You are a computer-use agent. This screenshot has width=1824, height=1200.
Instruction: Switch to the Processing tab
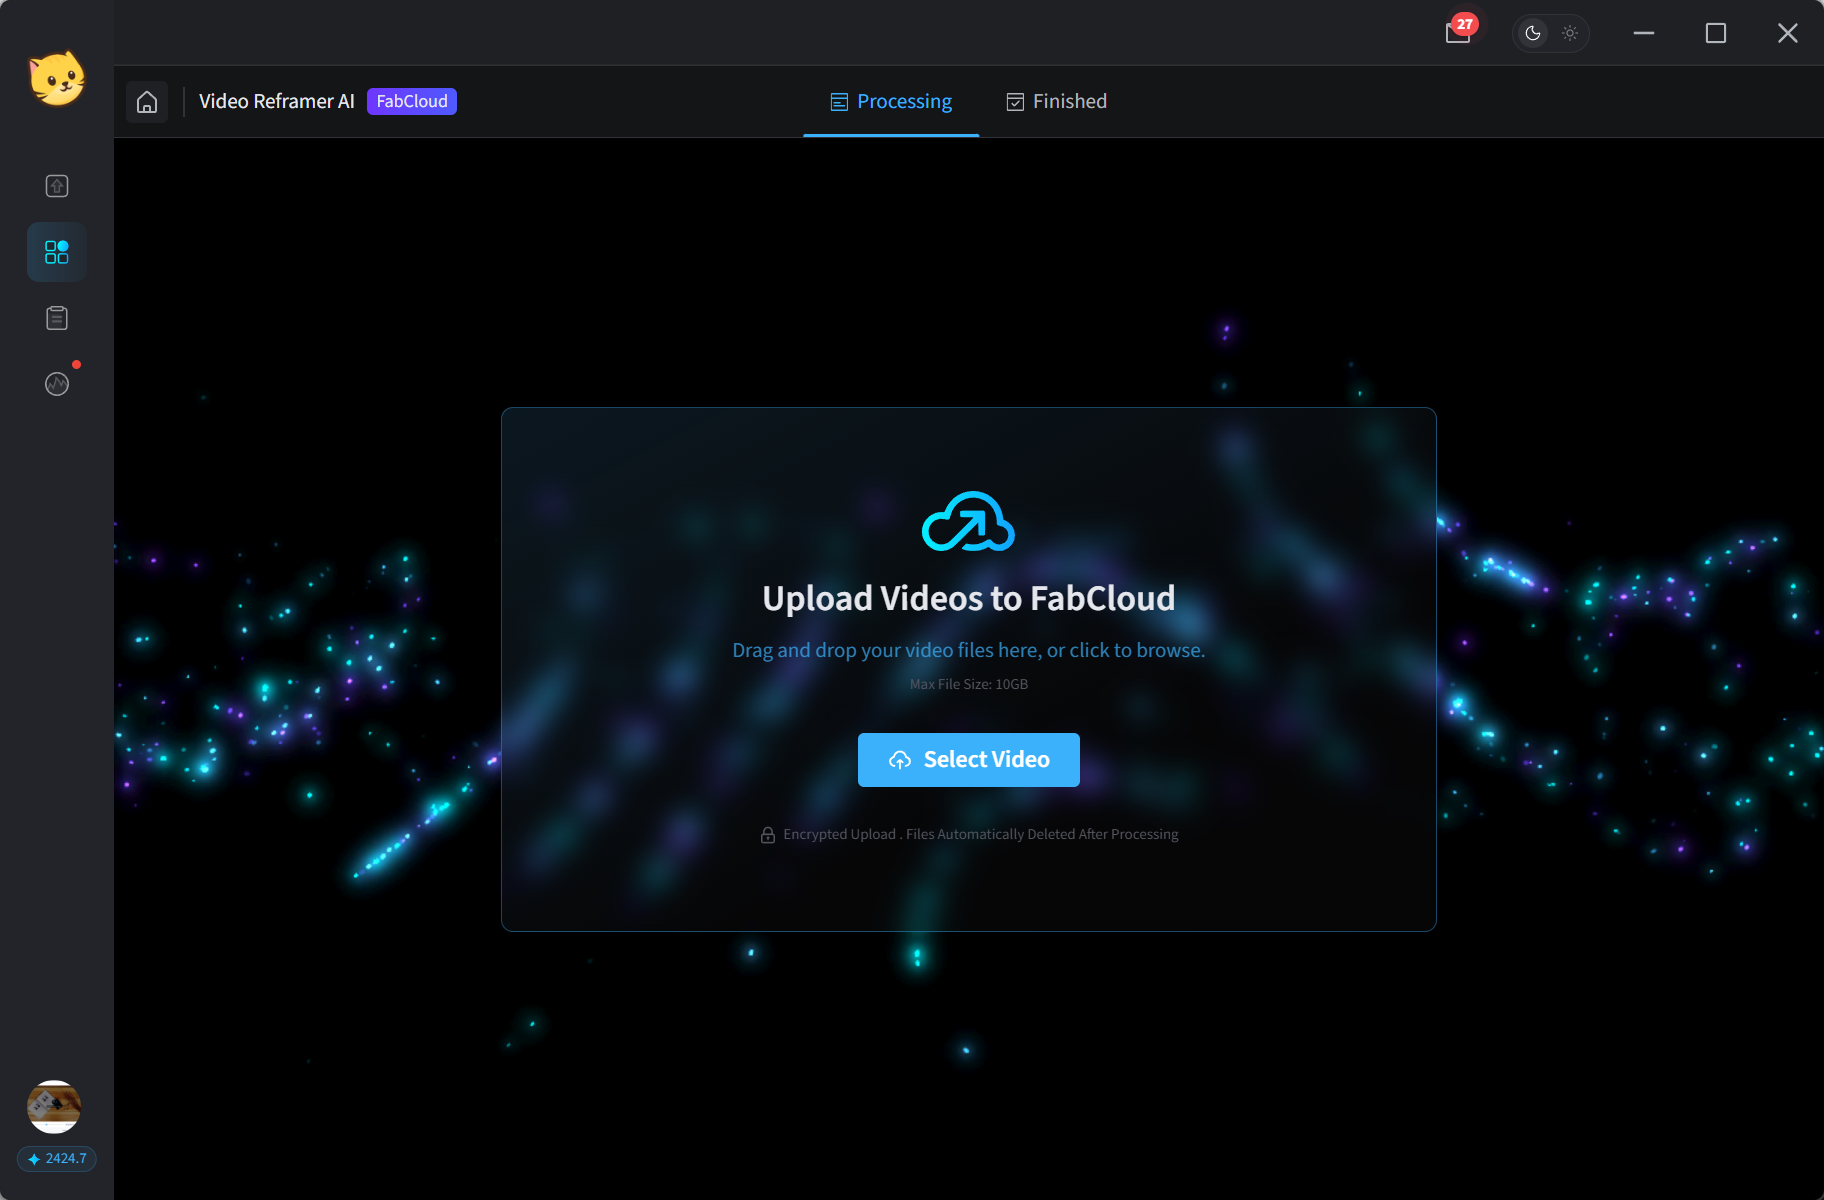(x=891, y=102)
